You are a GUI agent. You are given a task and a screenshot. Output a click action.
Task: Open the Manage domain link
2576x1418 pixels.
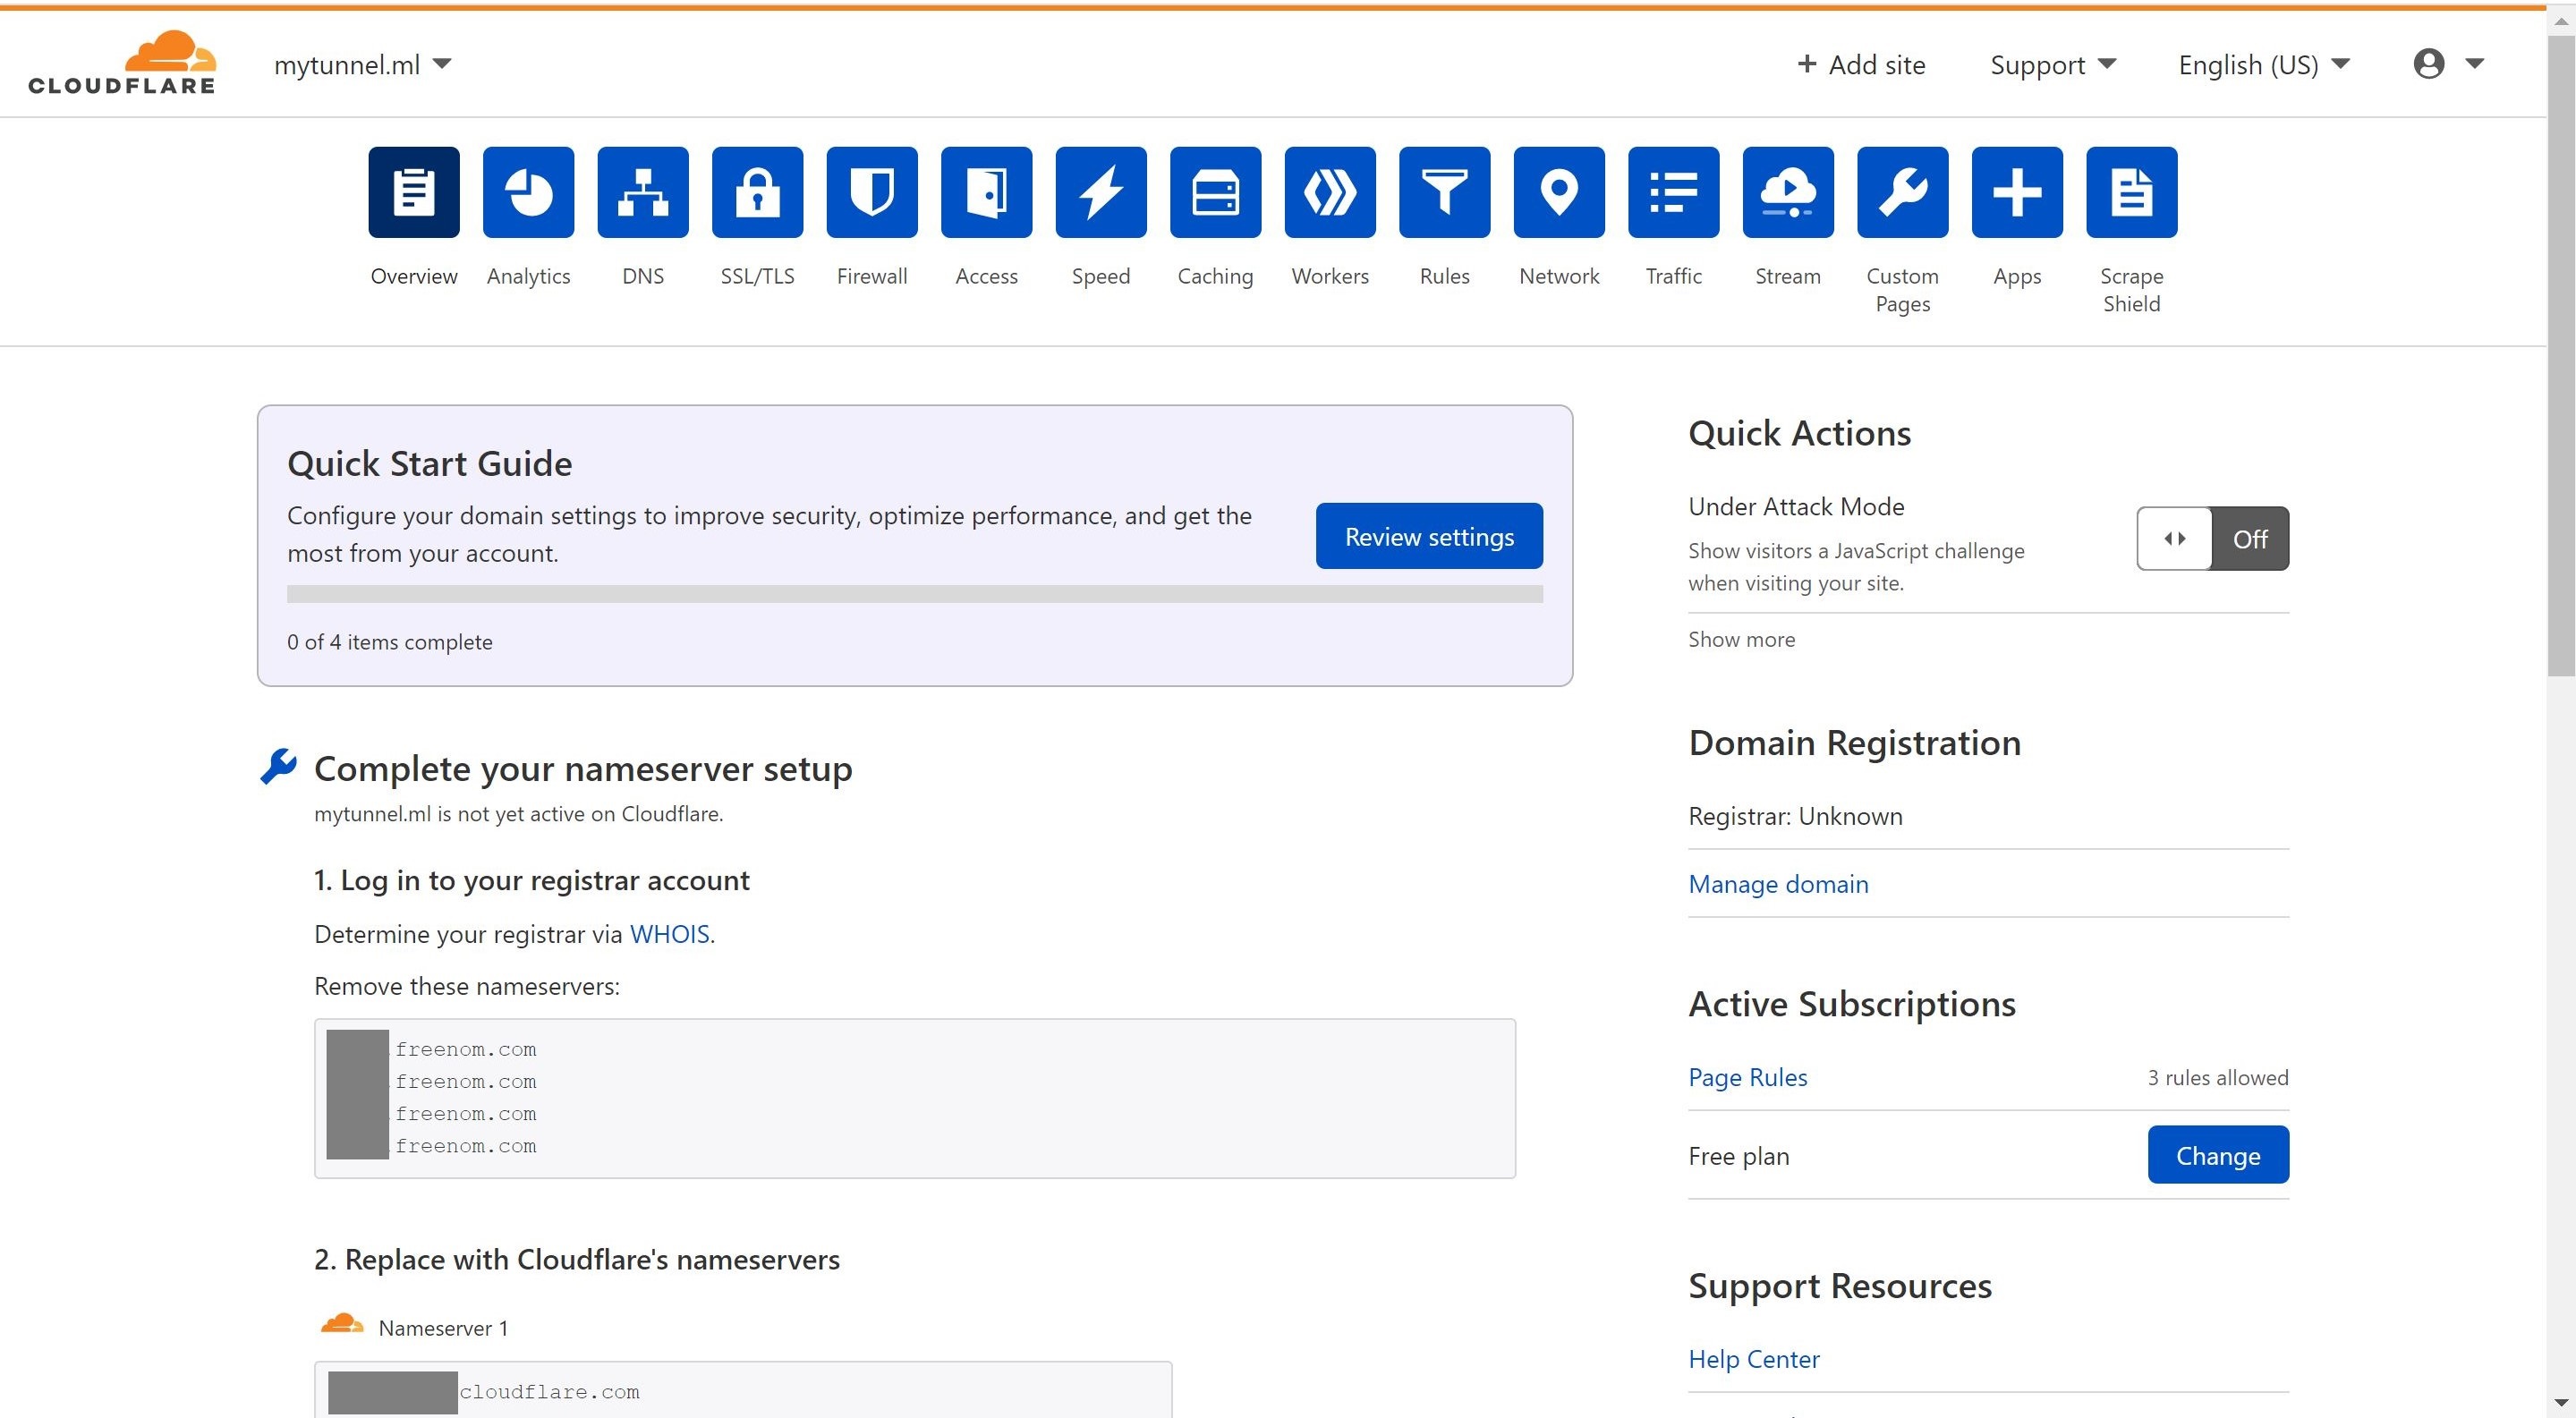[1778, 884]
